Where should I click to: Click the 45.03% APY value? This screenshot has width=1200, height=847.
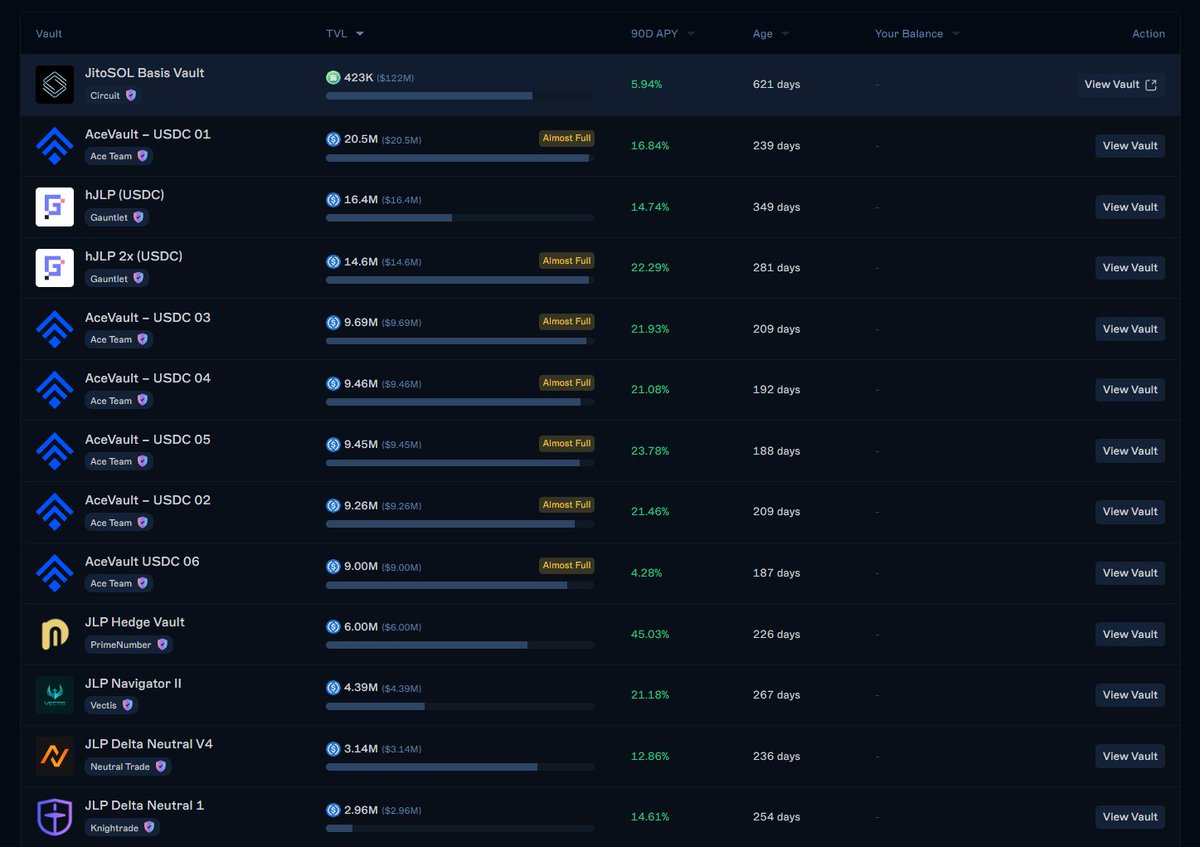point(650,634)
